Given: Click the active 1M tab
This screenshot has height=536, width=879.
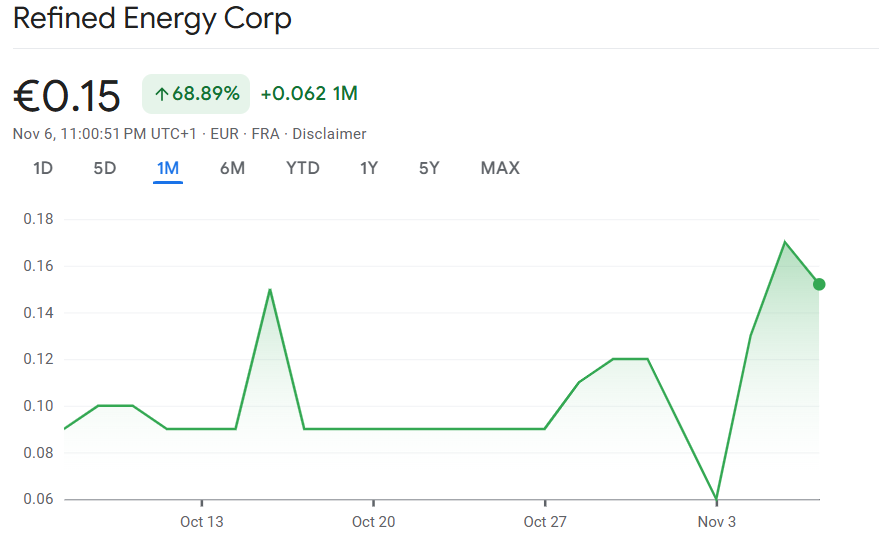Looking at the screenshot, I should 168,168.
